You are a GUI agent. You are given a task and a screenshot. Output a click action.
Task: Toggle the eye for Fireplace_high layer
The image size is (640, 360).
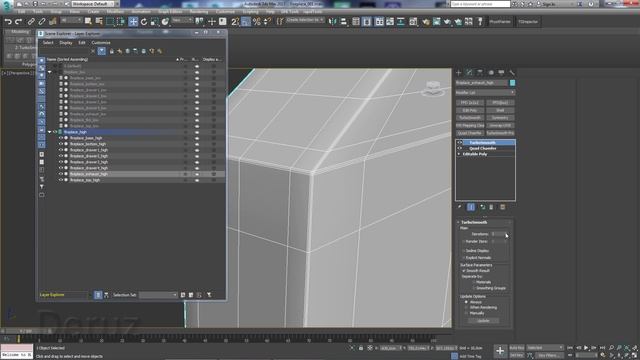[56, 132]
